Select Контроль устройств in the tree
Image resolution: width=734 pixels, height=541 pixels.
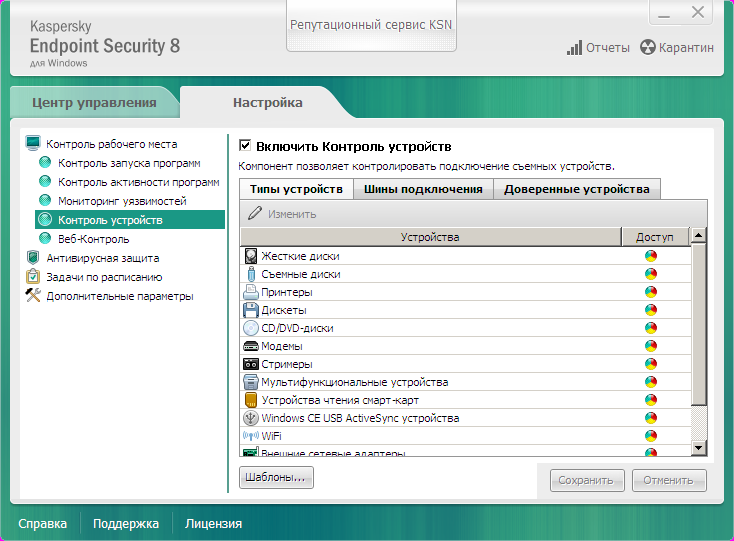click(130, 219)
